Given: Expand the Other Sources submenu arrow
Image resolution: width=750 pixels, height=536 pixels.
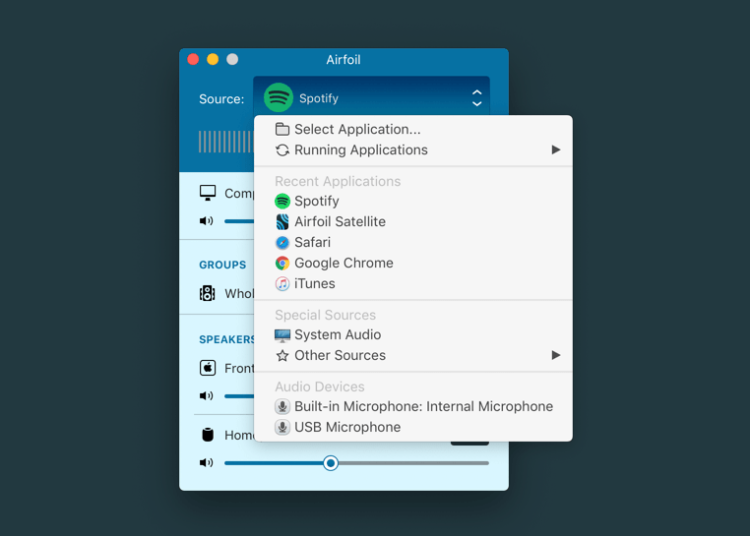Looking at the screenshot, I should tap(556, 355).
